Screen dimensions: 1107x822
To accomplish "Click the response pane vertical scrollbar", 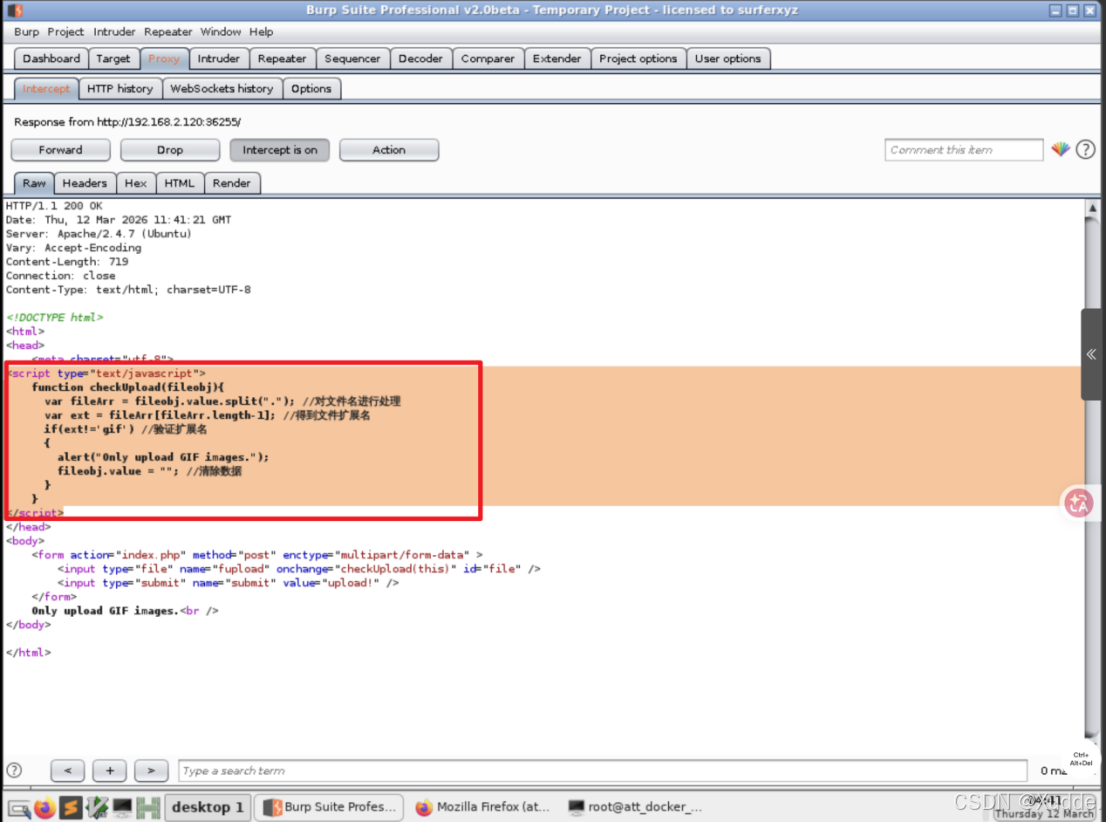I will click(x=1091, y=473).
